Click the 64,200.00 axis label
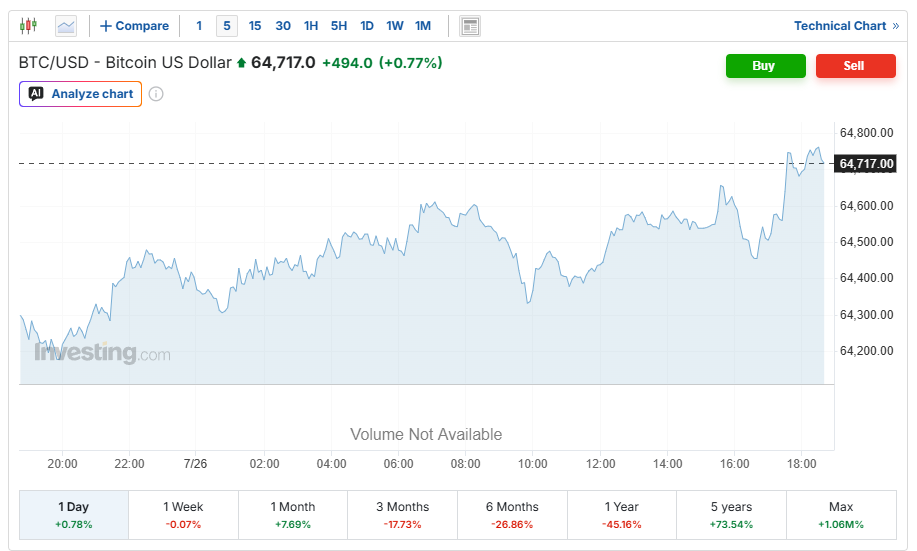Screen dimensions: 917x551 coord(866,351)
